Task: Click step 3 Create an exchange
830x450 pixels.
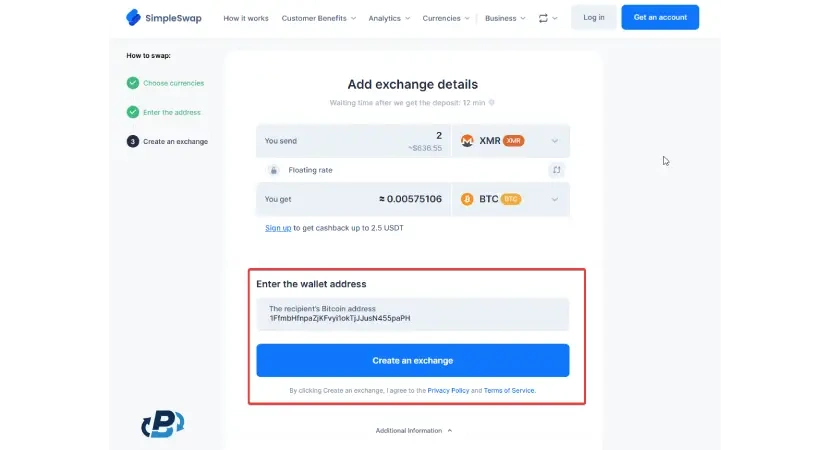Action: pos(167,141)
